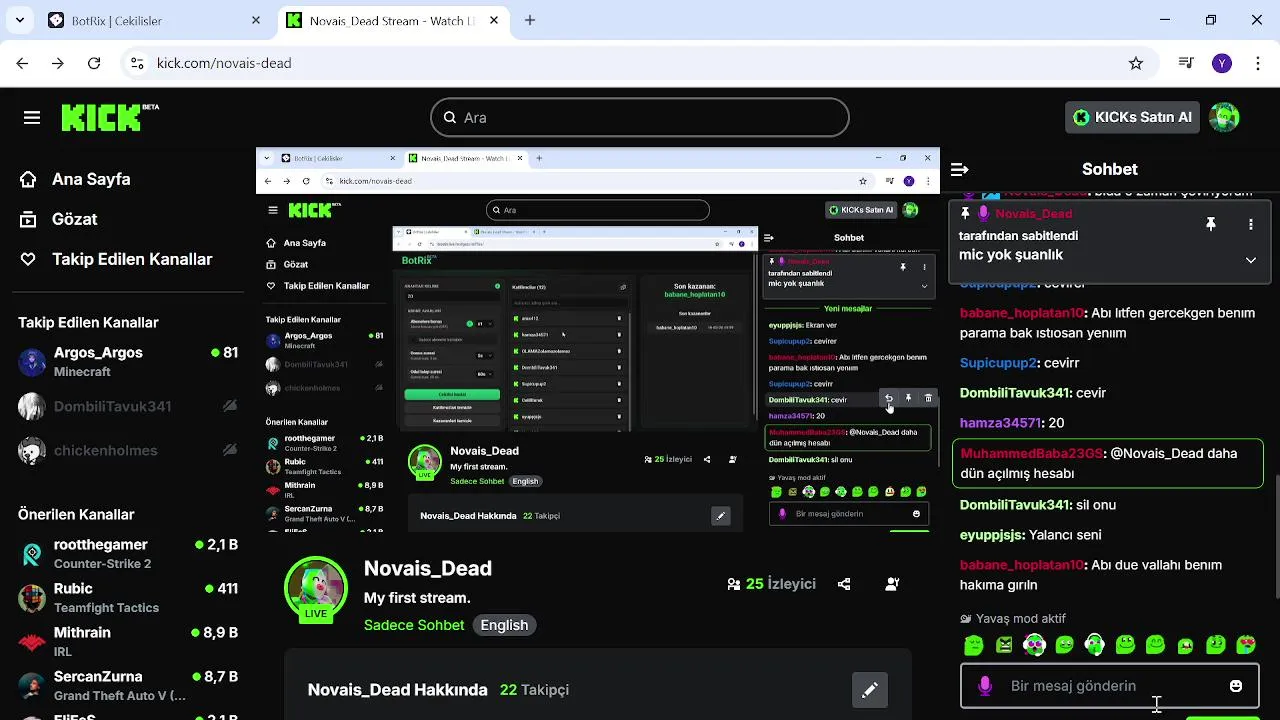Open Chrome media controls icon

point(1186,63)
